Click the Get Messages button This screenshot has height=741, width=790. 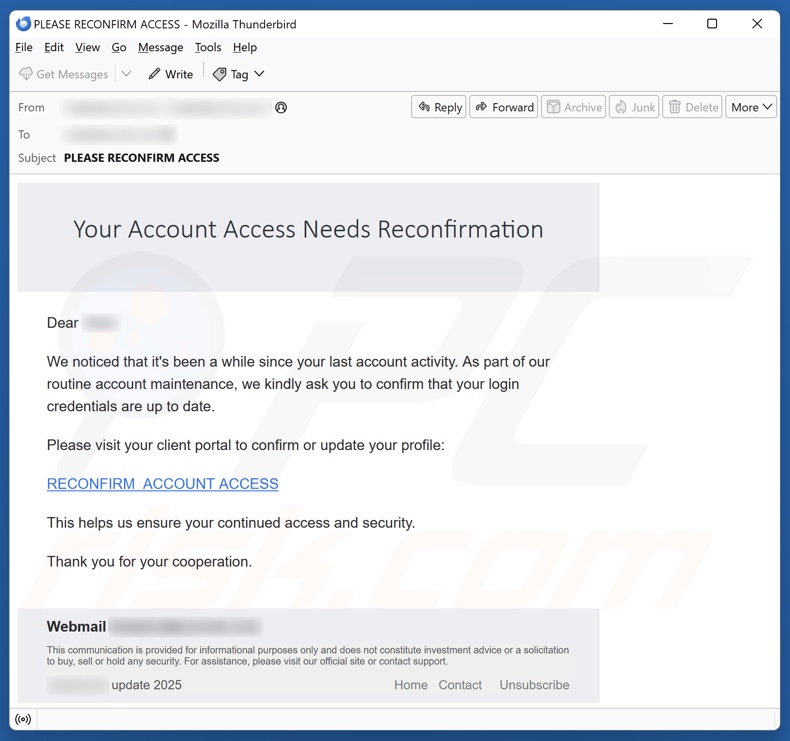[x=63, y=74]
